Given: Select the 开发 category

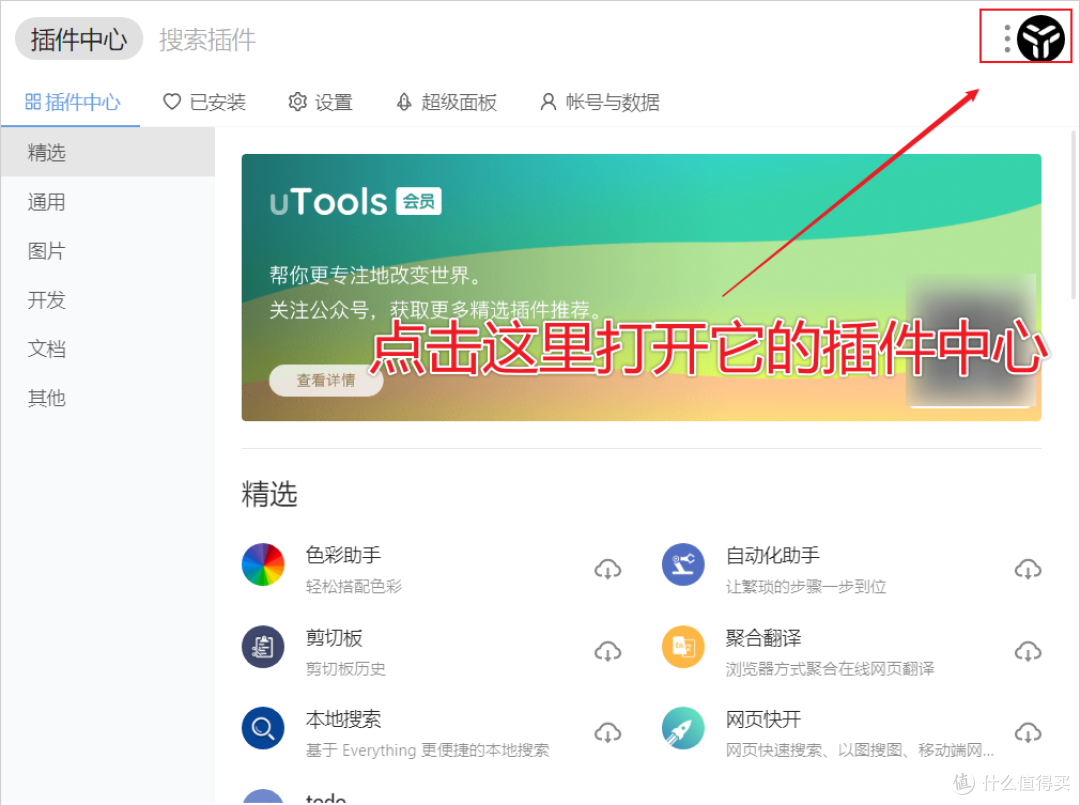Looking at the screenshot, I should 107,300.
